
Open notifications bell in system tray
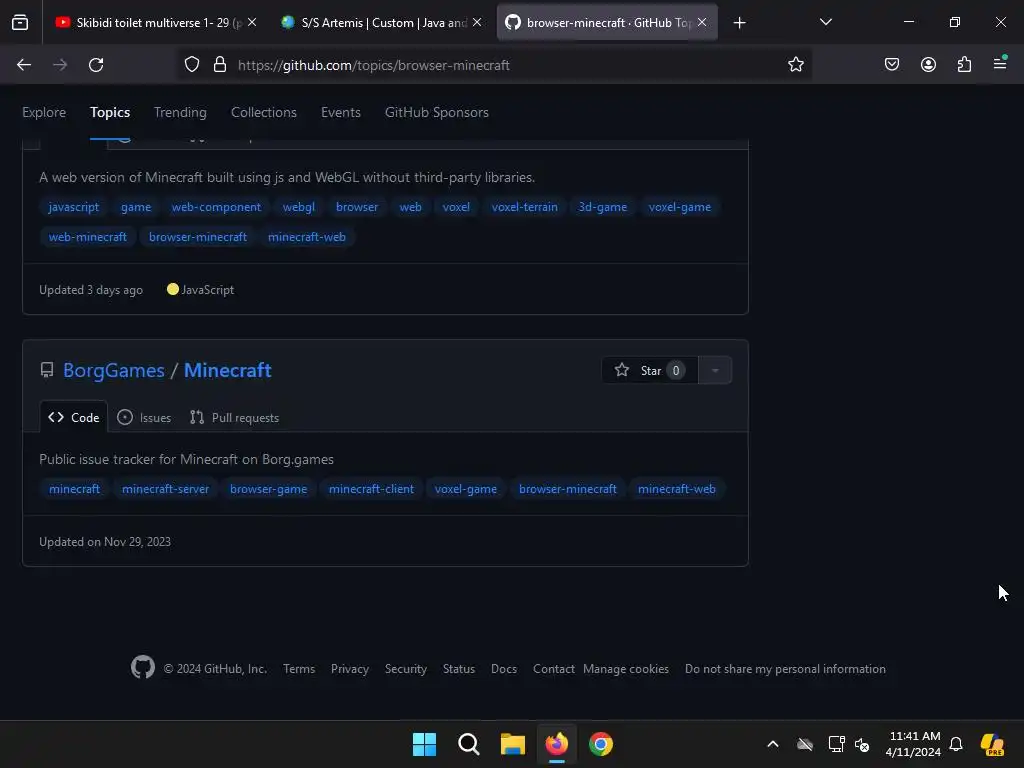click(956, 744)
